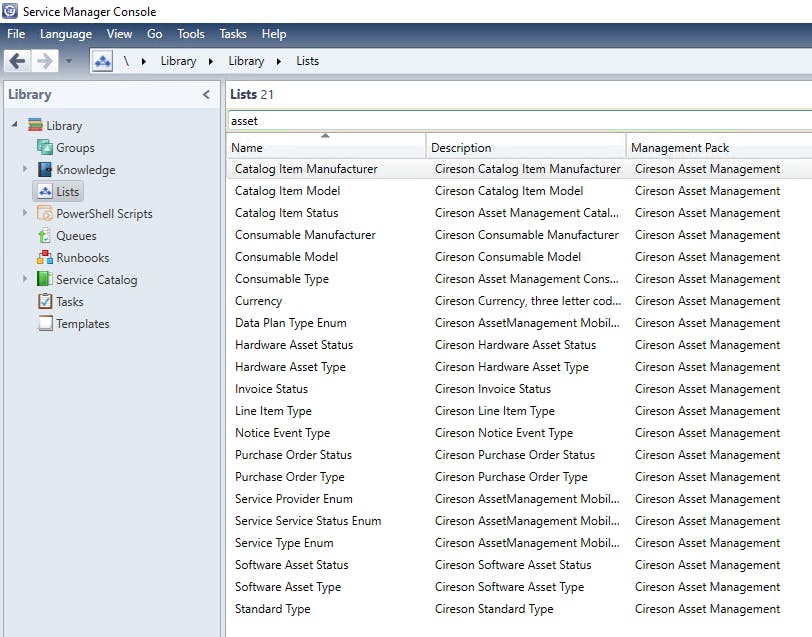Open the Language menu
Screen dimensions: 812x637
click(x=66, y=34)
